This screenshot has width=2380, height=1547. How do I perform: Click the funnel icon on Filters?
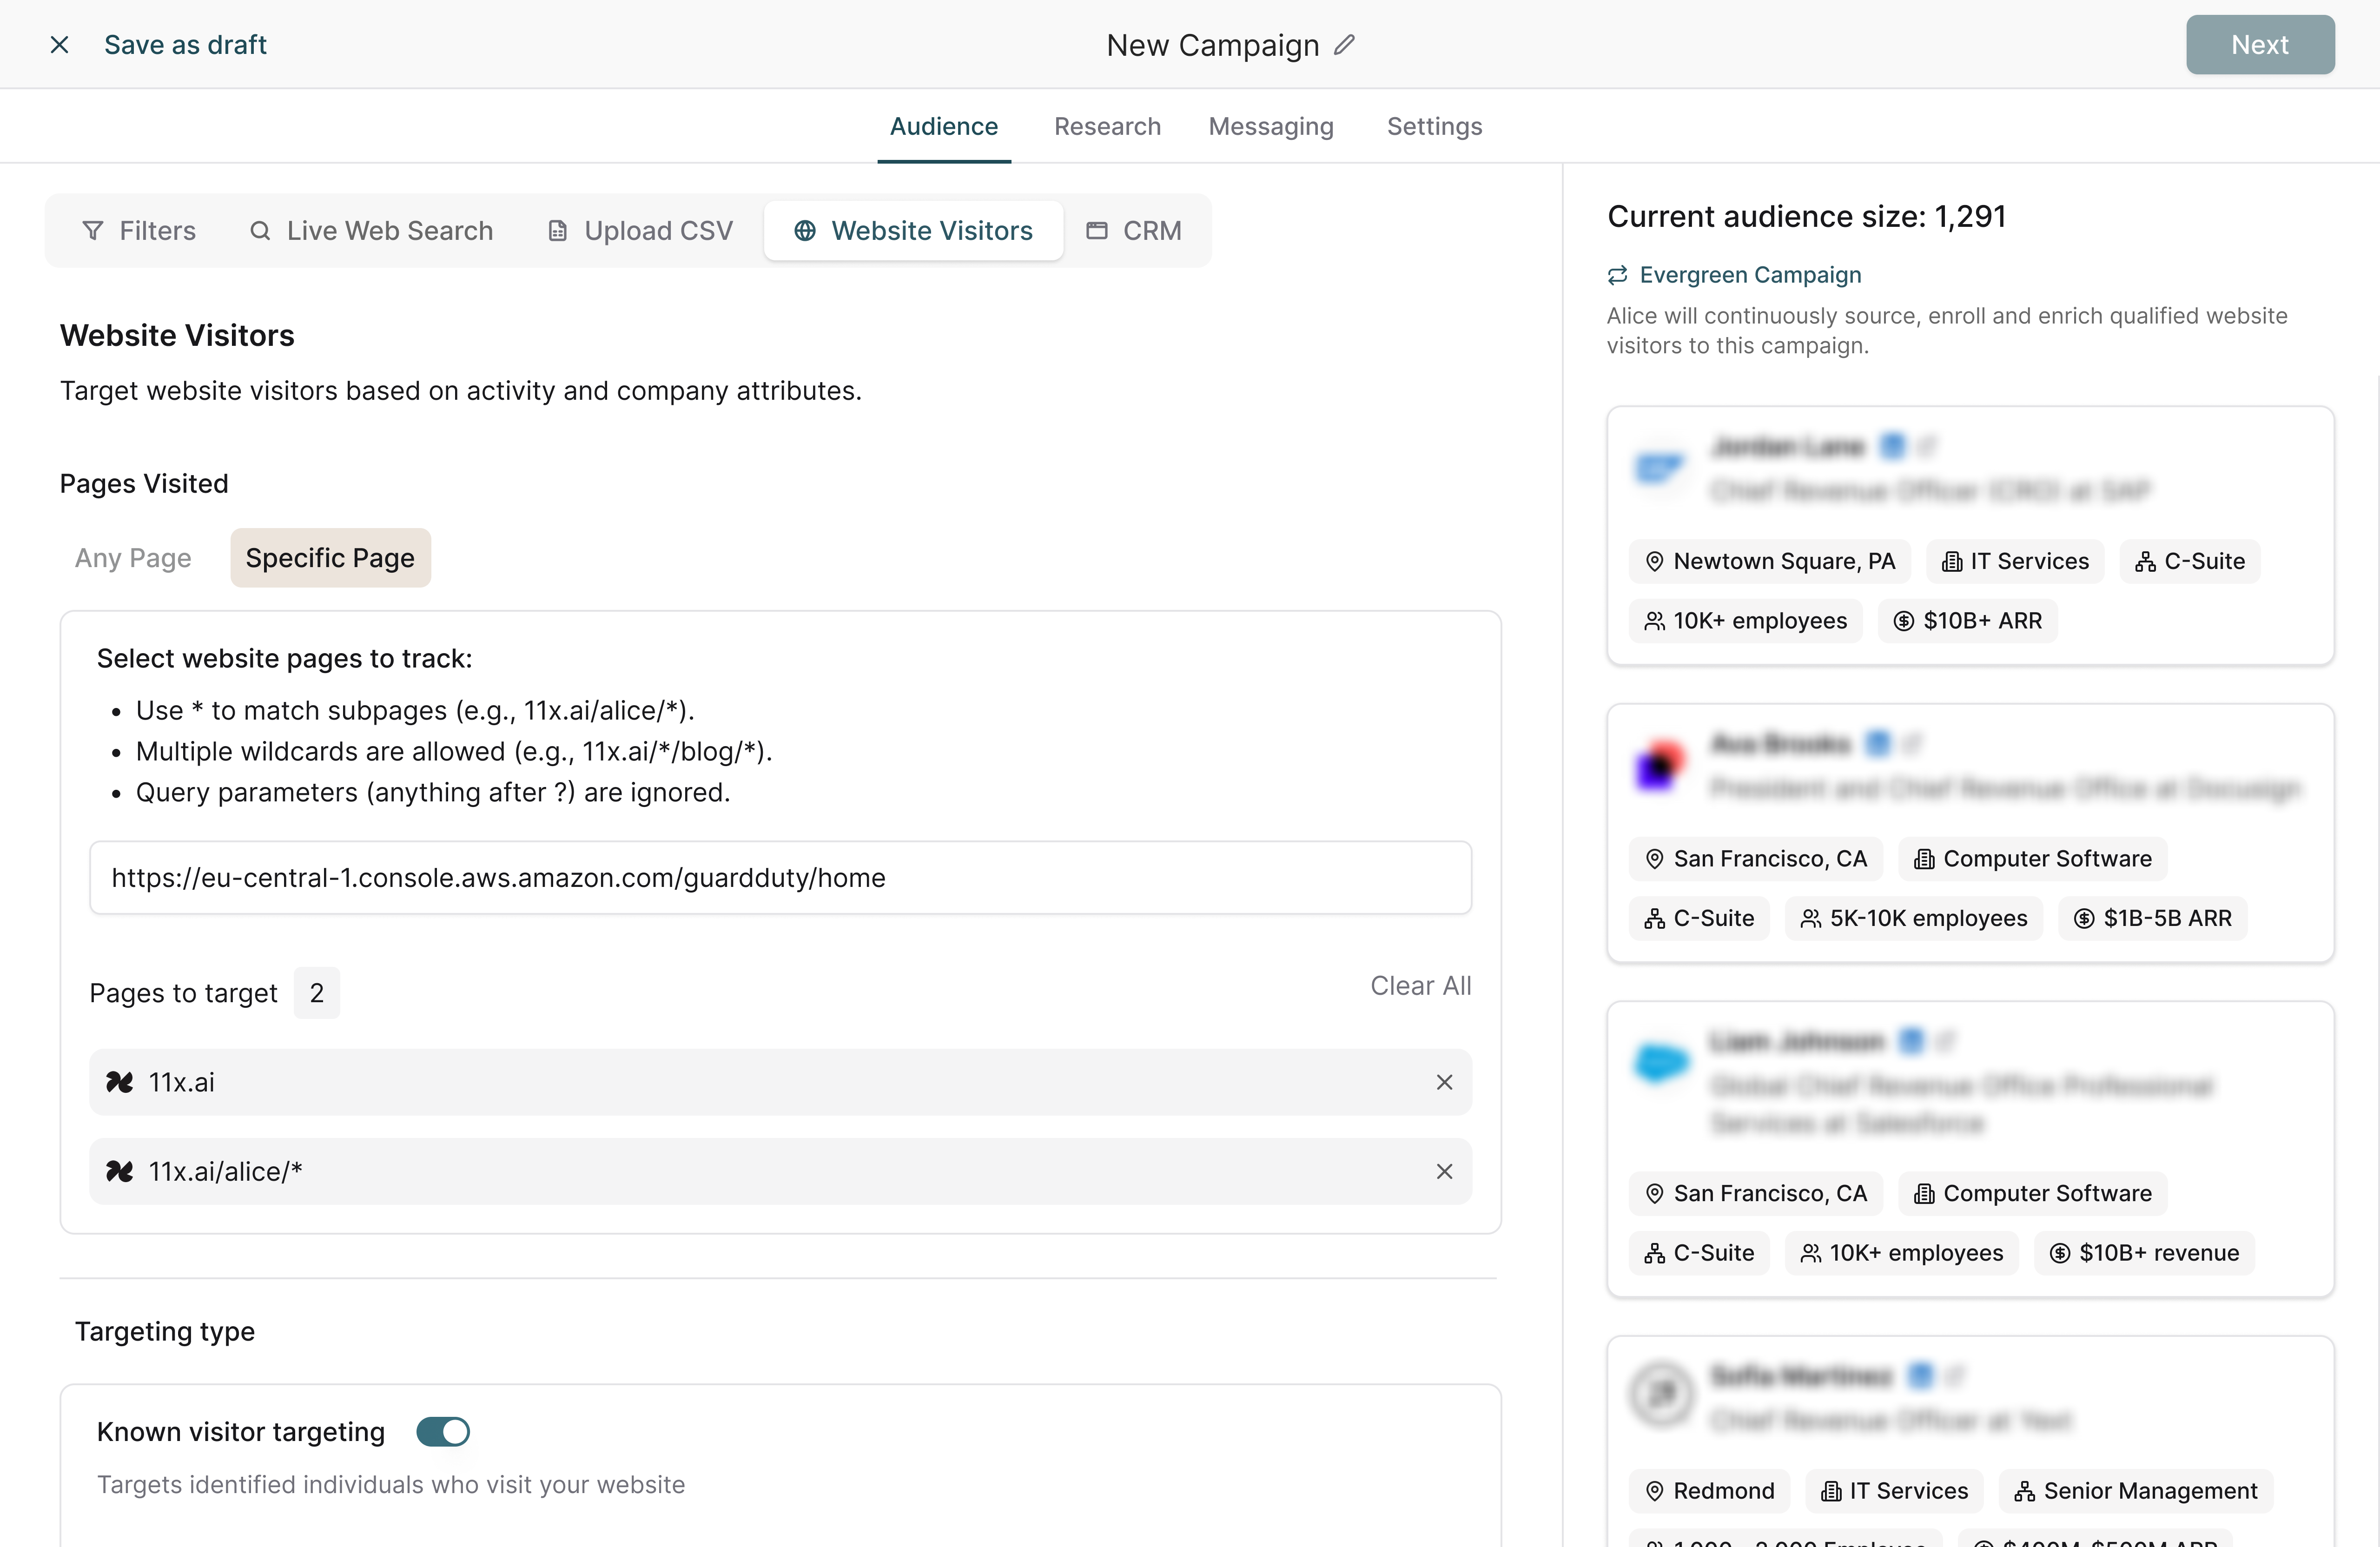pos(93,231)
